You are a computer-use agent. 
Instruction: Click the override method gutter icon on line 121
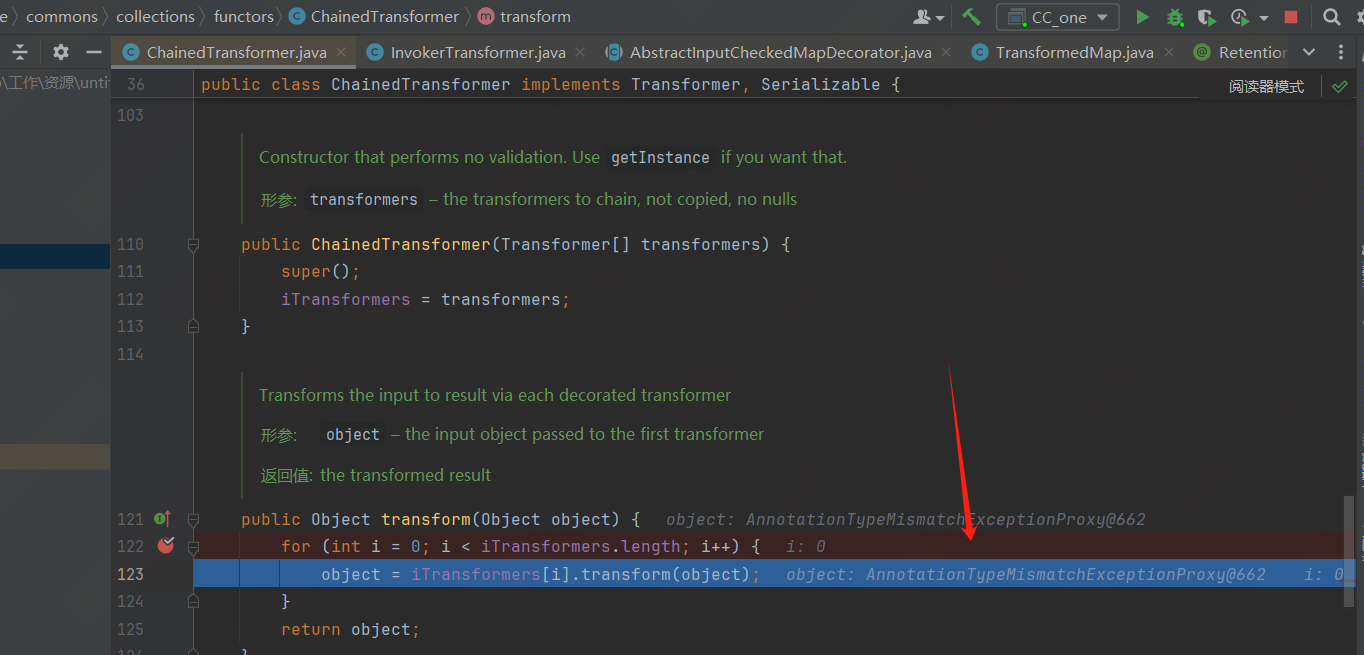(162, 519)
